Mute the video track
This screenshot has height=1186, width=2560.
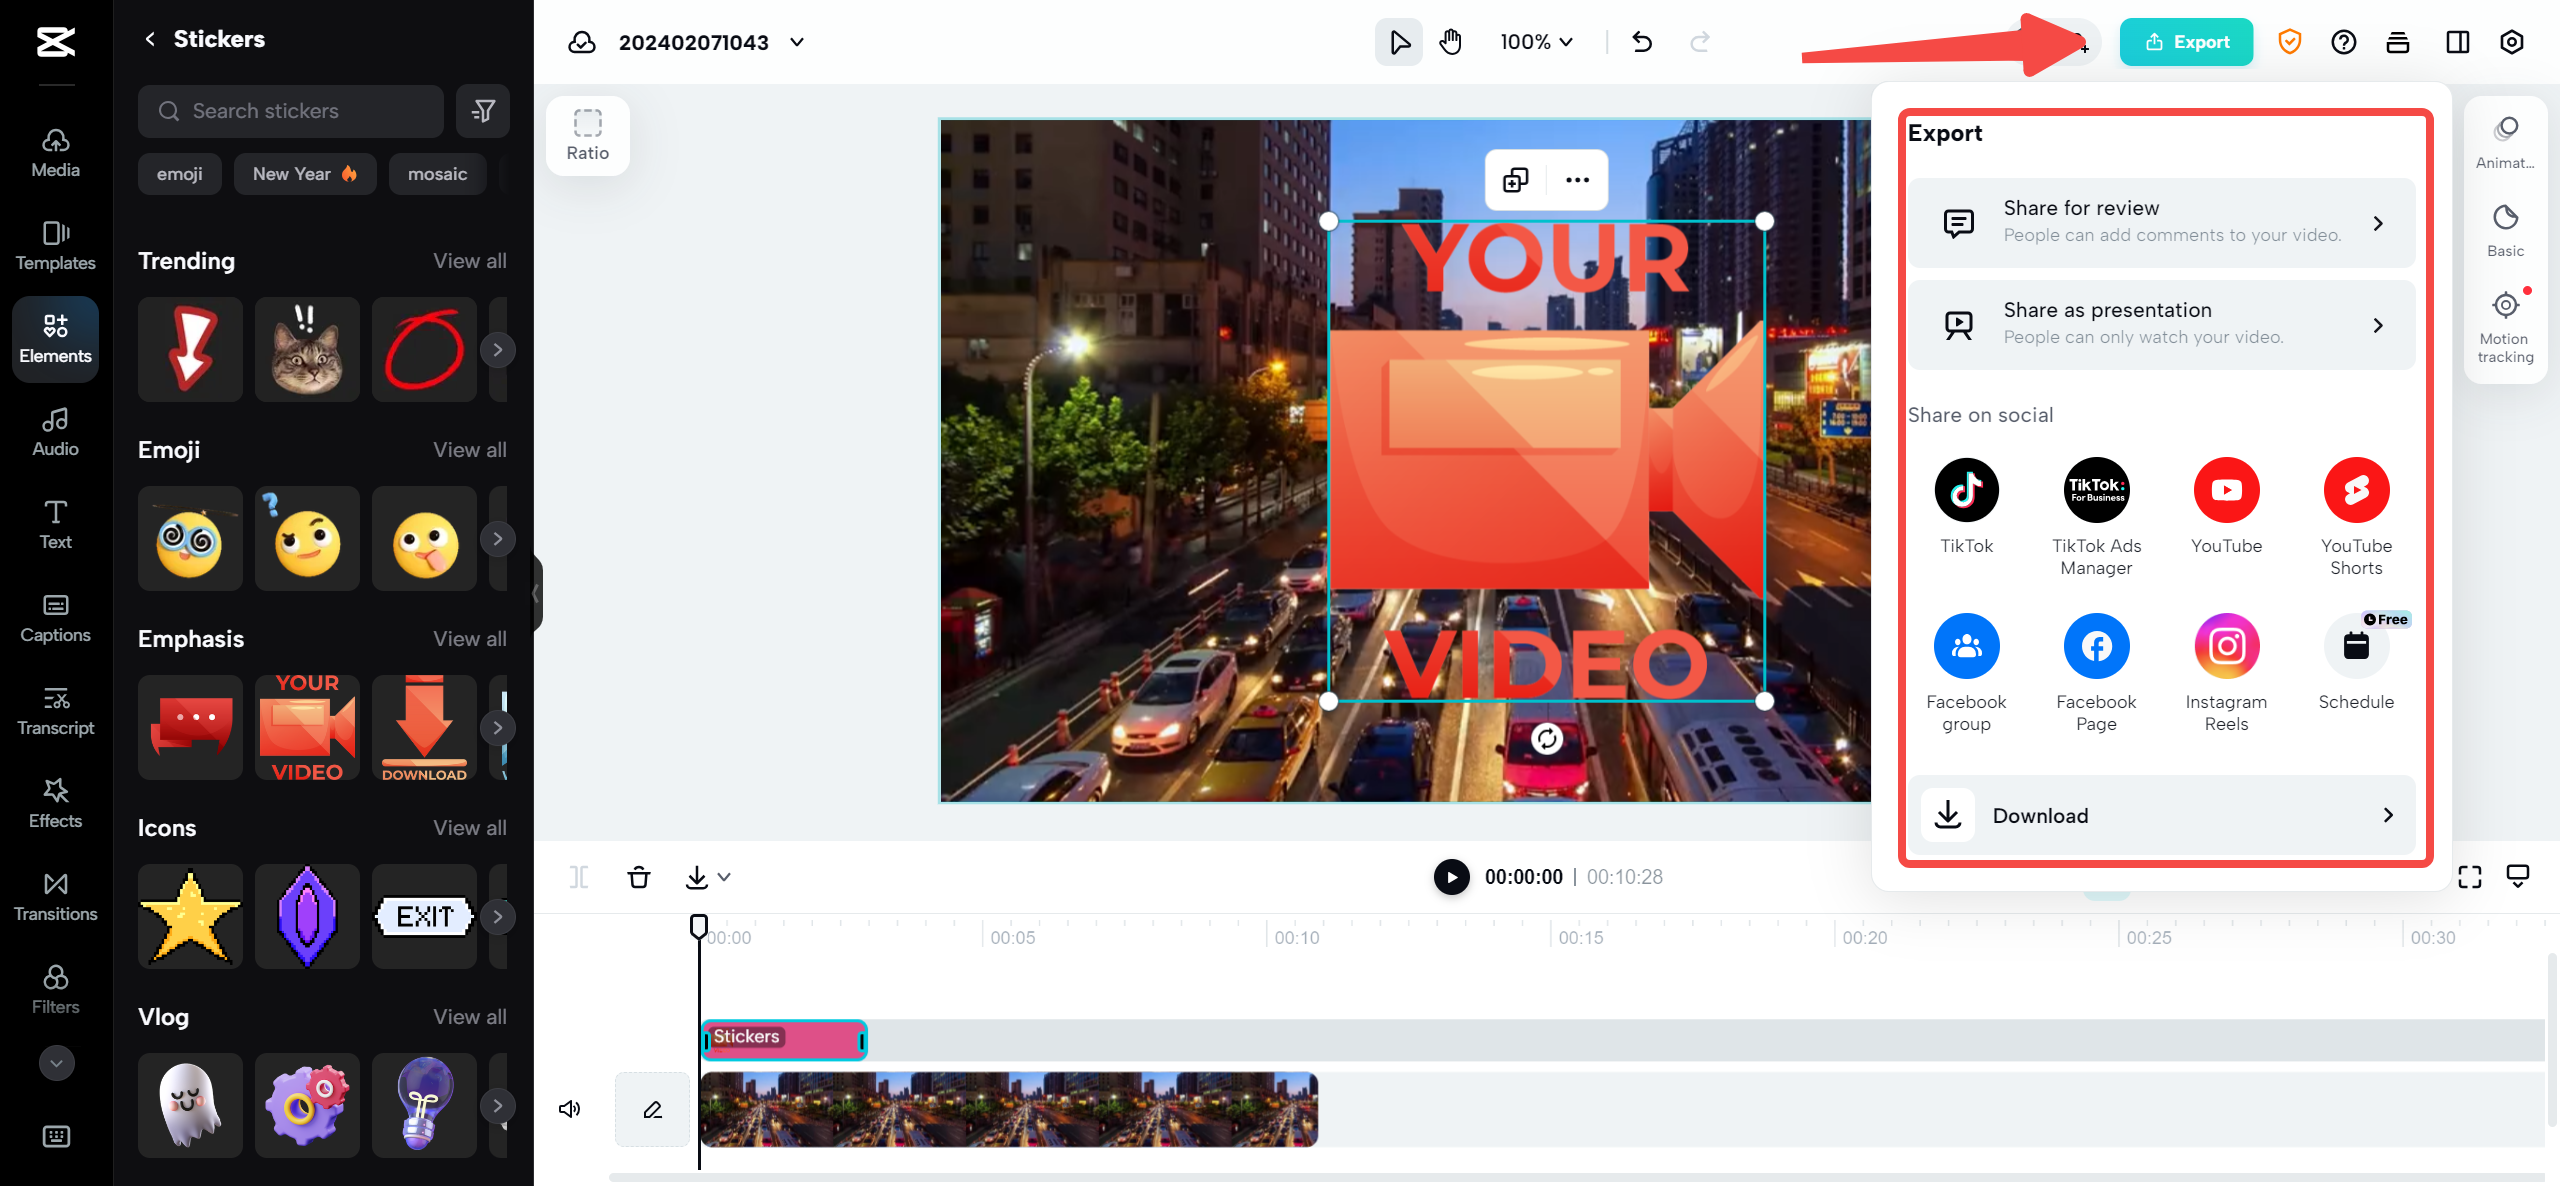(x=569, y=1108)
